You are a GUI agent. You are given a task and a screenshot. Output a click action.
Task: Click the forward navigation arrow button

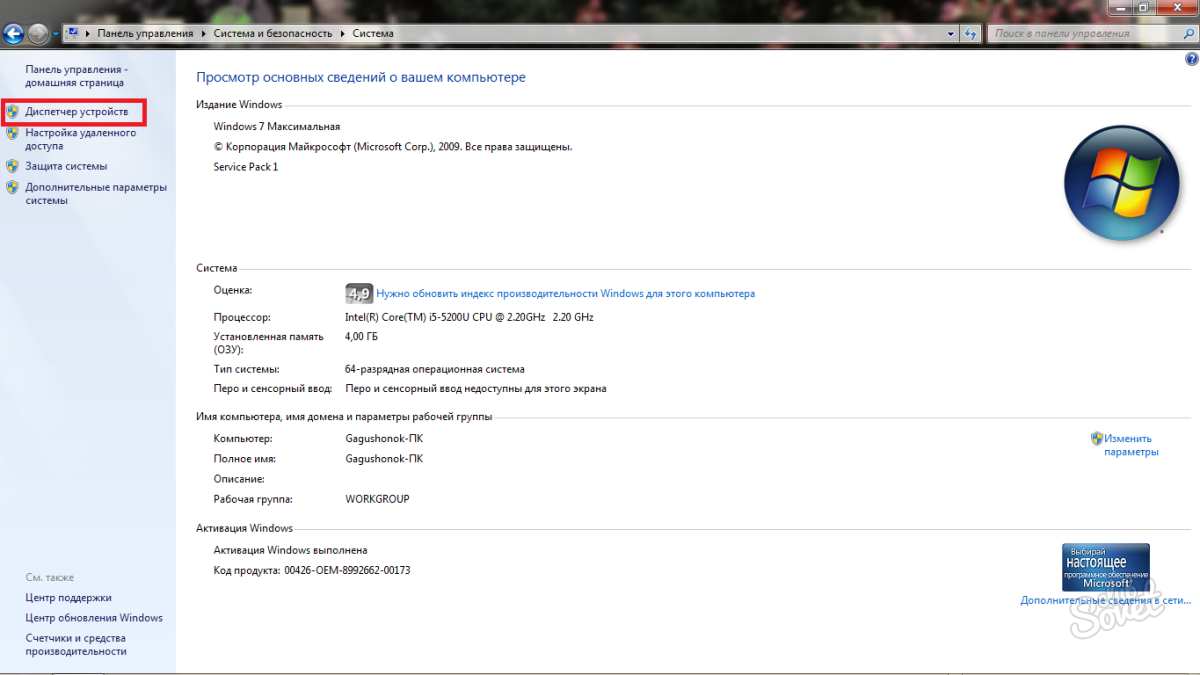[38, 33]
